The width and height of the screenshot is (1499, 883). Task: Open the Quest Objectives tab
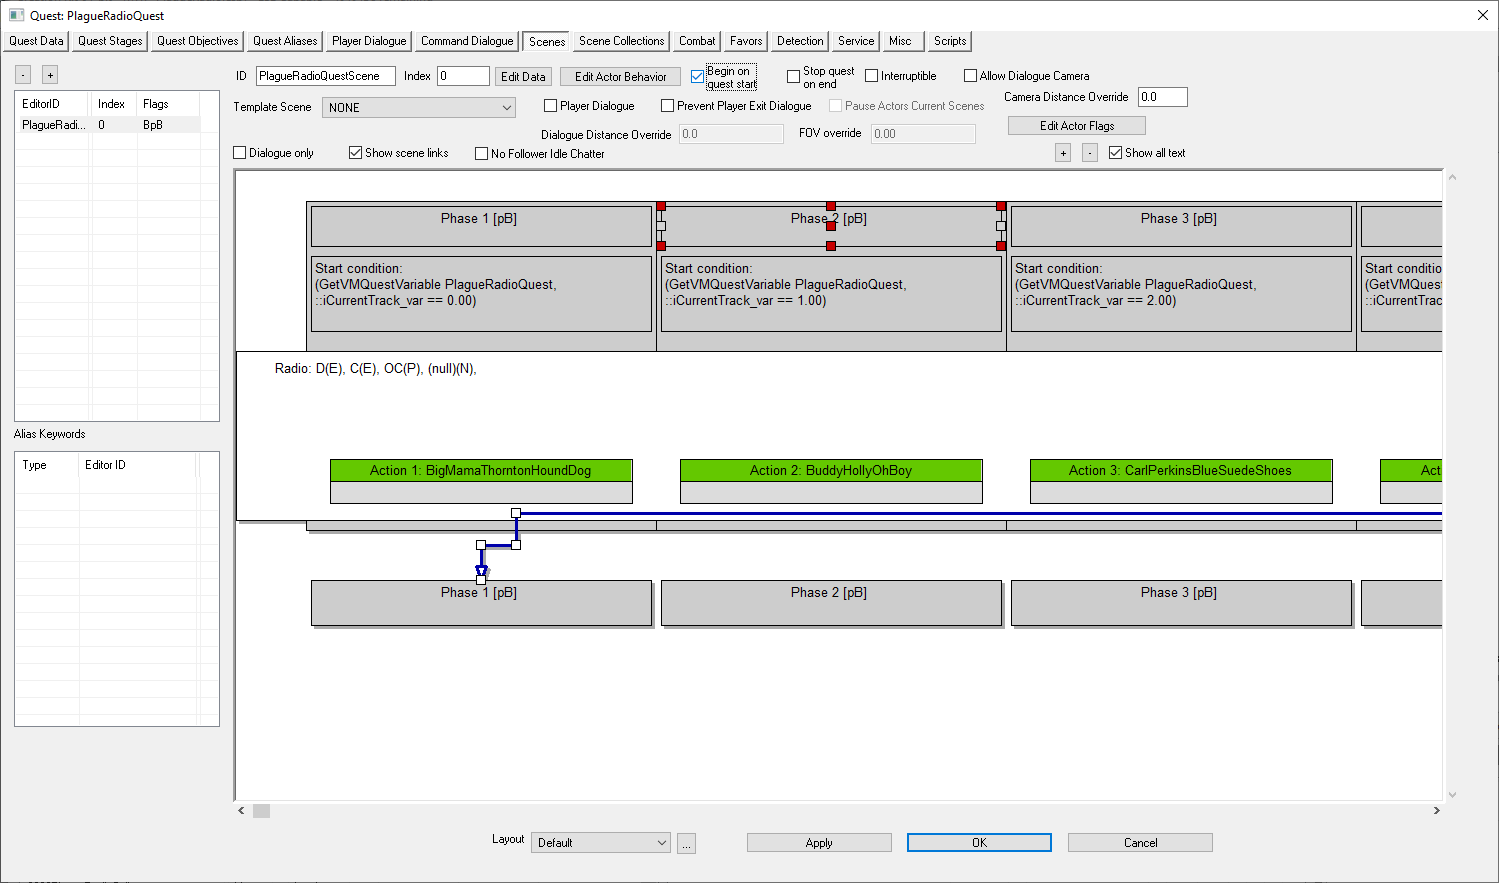click(197, 41)
